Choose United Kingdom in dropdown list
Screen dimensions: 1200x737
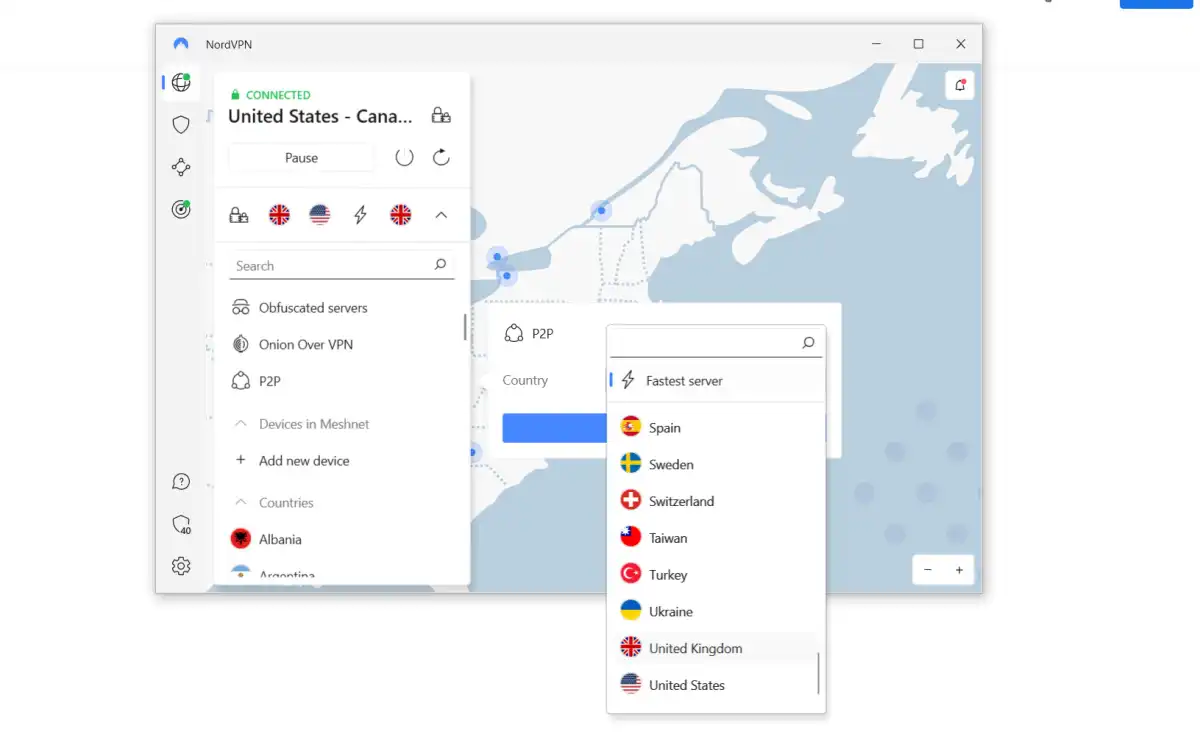click(x=695, y=648)
